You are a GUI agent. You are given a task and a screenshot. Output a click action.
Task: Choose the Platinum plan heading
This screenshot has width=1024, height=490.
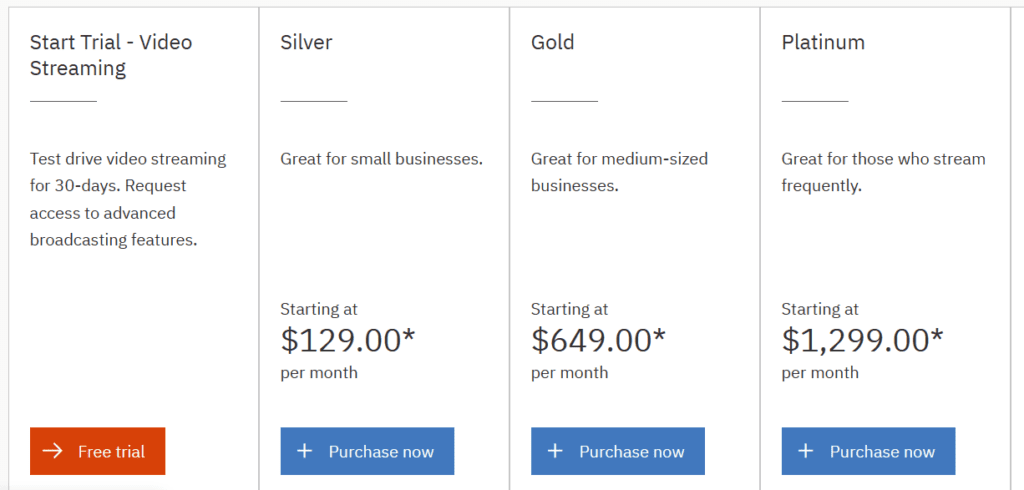[823, 43]
